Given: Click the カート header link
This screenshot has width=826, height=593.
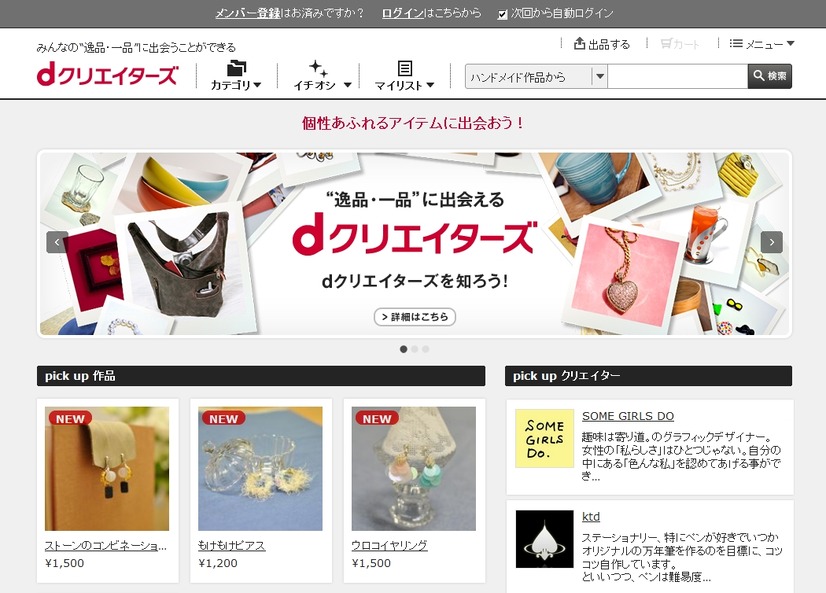Looking at the screenshot, I should coord(680,44).
